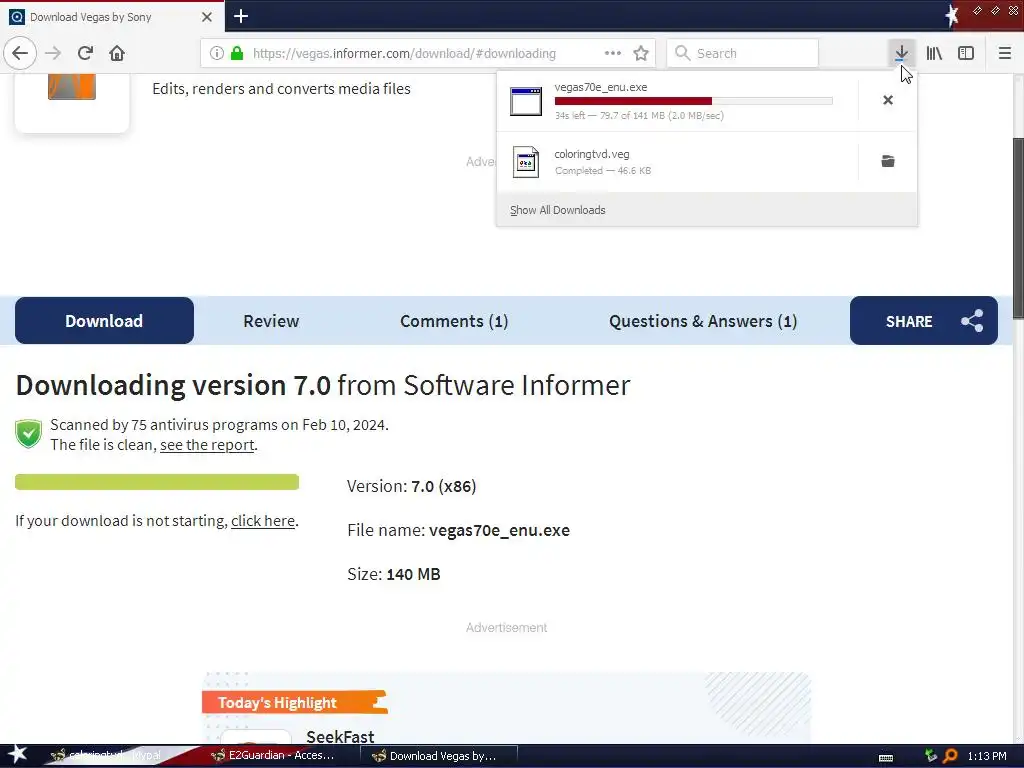Click the forward navigation arrow
Viewport: 1024px width, 768px height.
point(53,53)
